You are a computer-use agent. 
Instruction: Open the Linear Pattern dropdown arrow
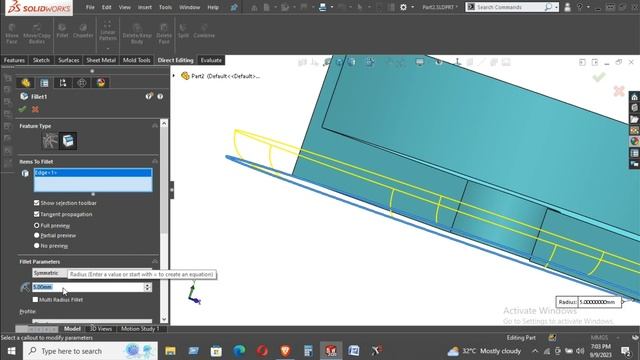coord(108,49)
